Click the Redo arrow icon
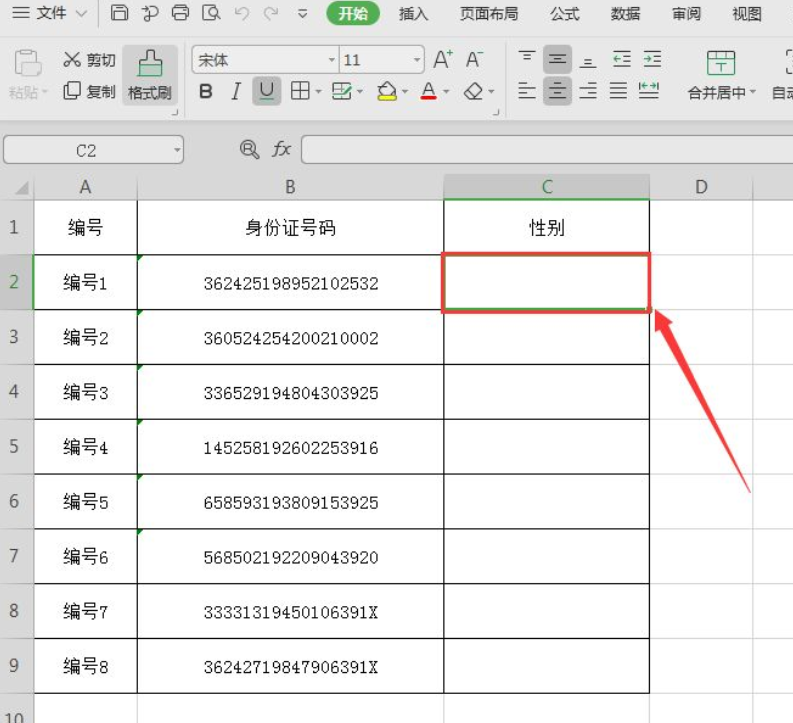Viewport: 793px width, 723px height. pyautogui.click(x=271, y=13)
